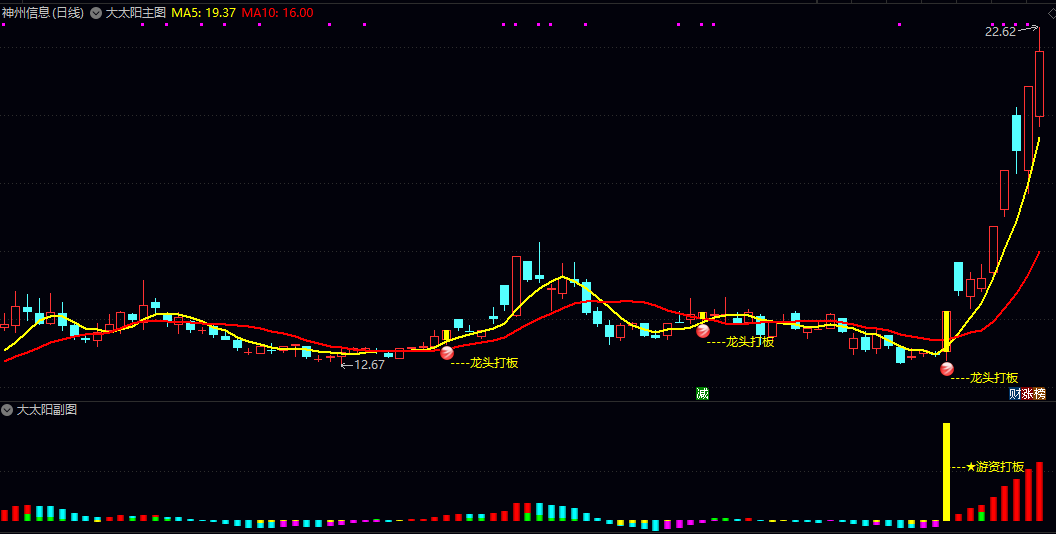The width and height of the screenshot is (1056, 534).
Task: Click the 龙头打板 annotation above 减
Action: tap(750, 342)
